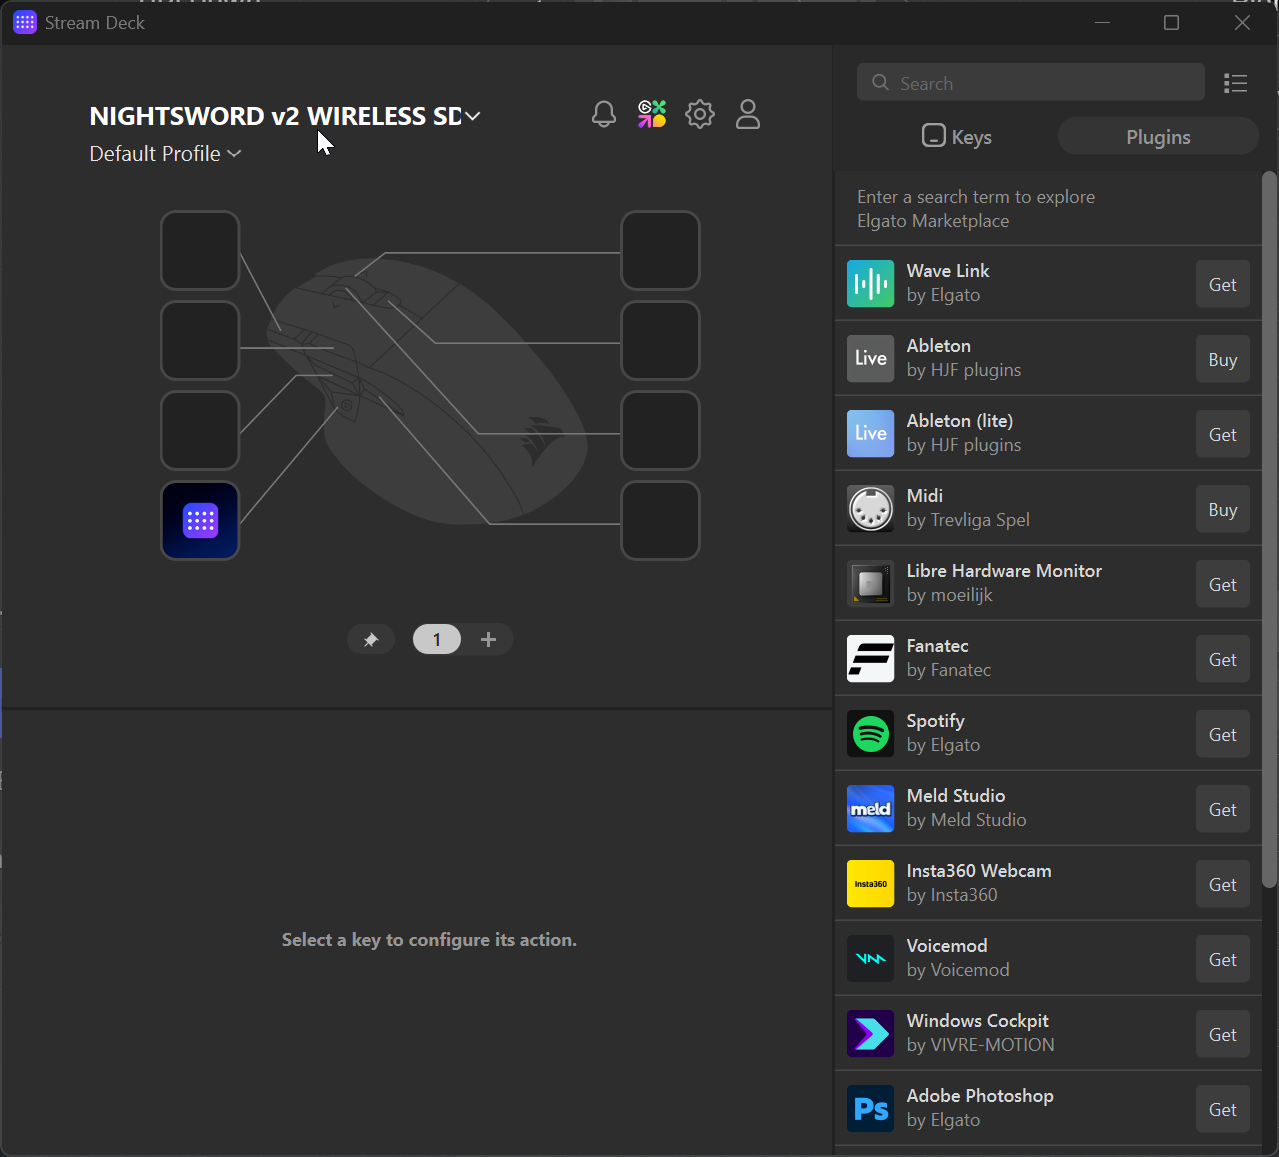Viewport: 1279px width, 1157px height.
Task: Toggle the list view icon beside search
Action: [x=1235, y=83]
